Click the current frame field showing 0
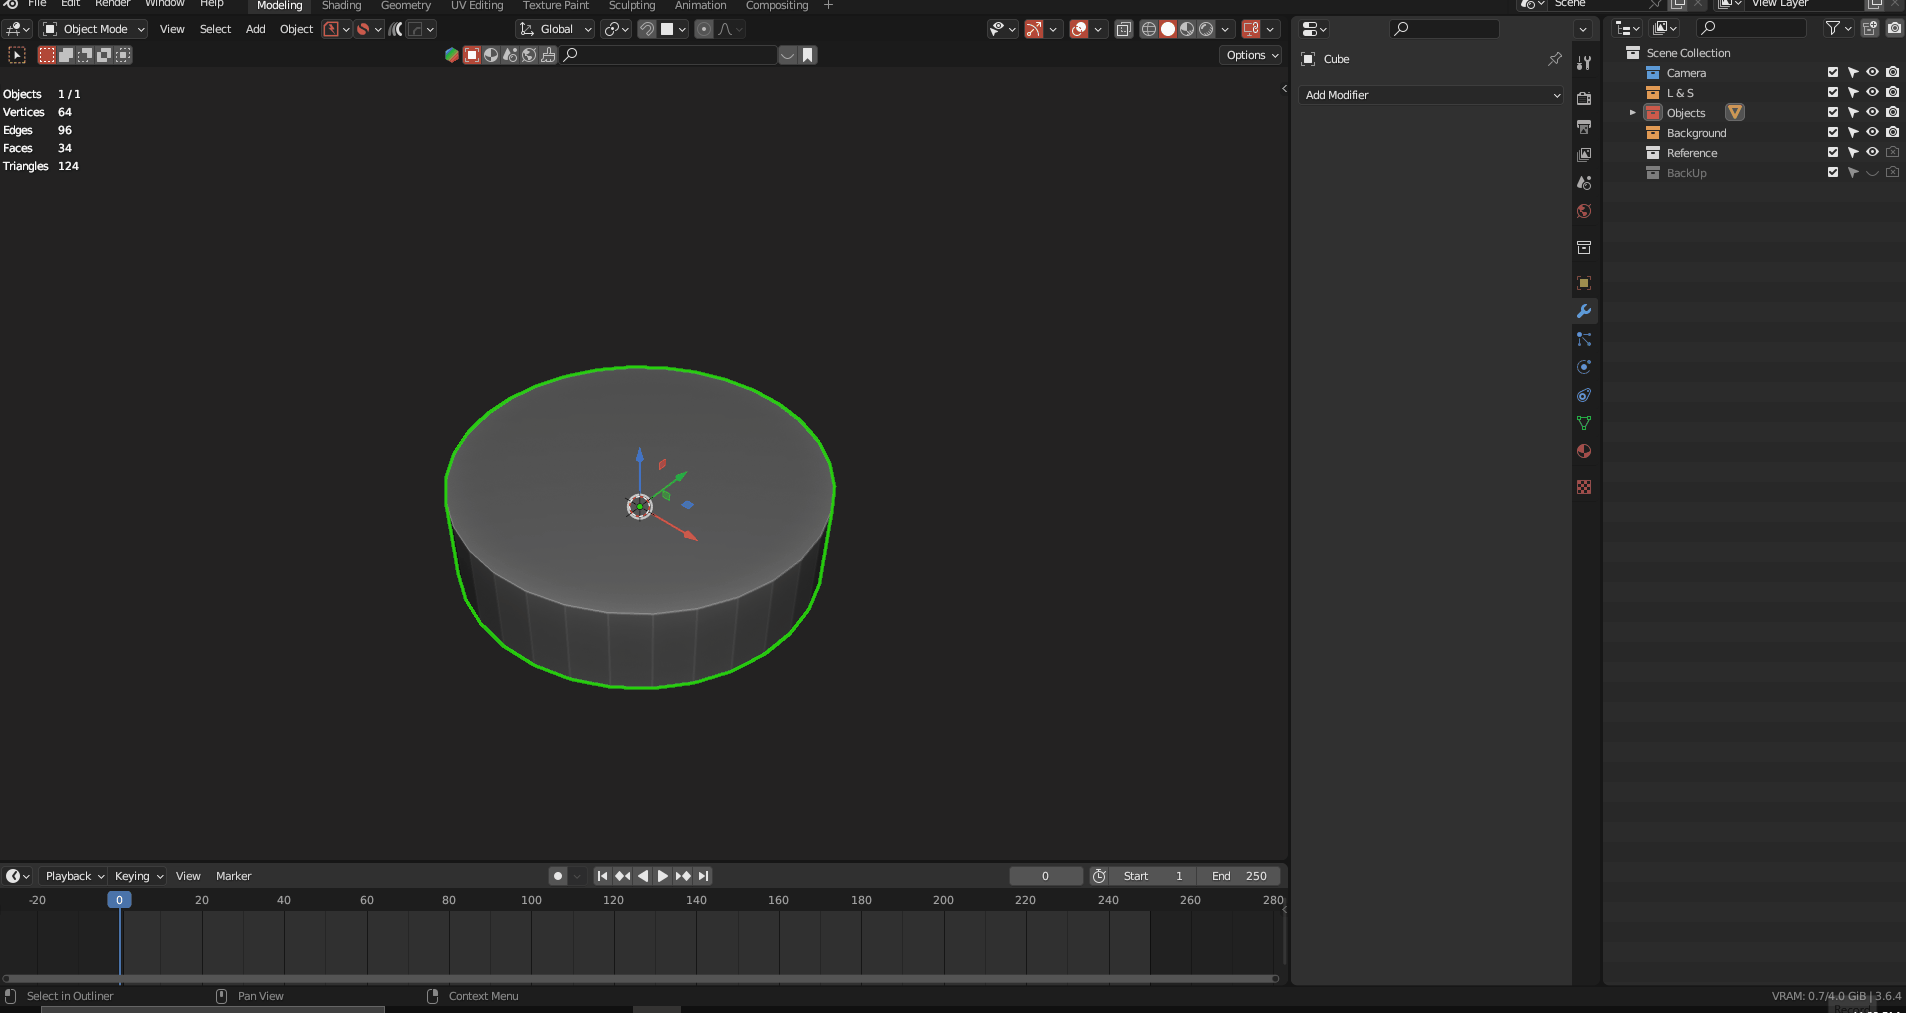The width and height of the screenshot is (1906, 1013). pos(1046,876)
